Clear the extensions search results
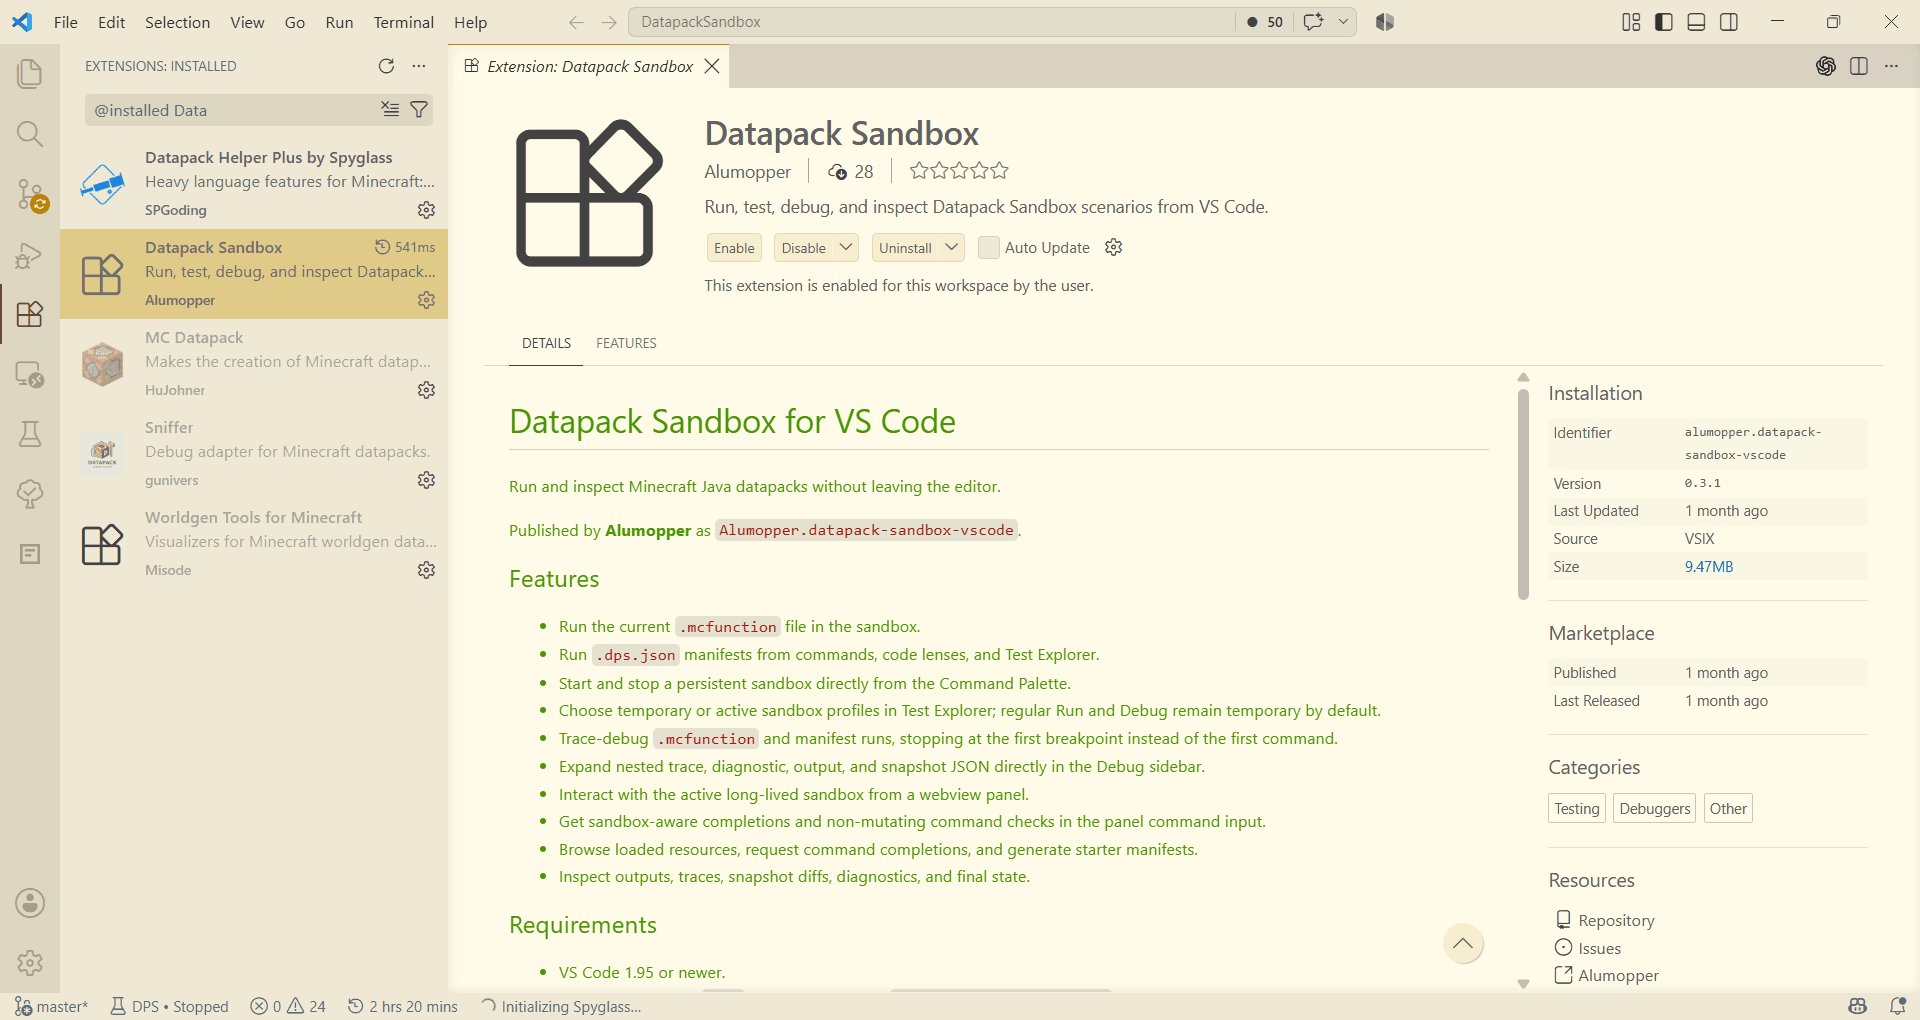This screenshot has height=1020, width=1920. [x=390, y=110]
